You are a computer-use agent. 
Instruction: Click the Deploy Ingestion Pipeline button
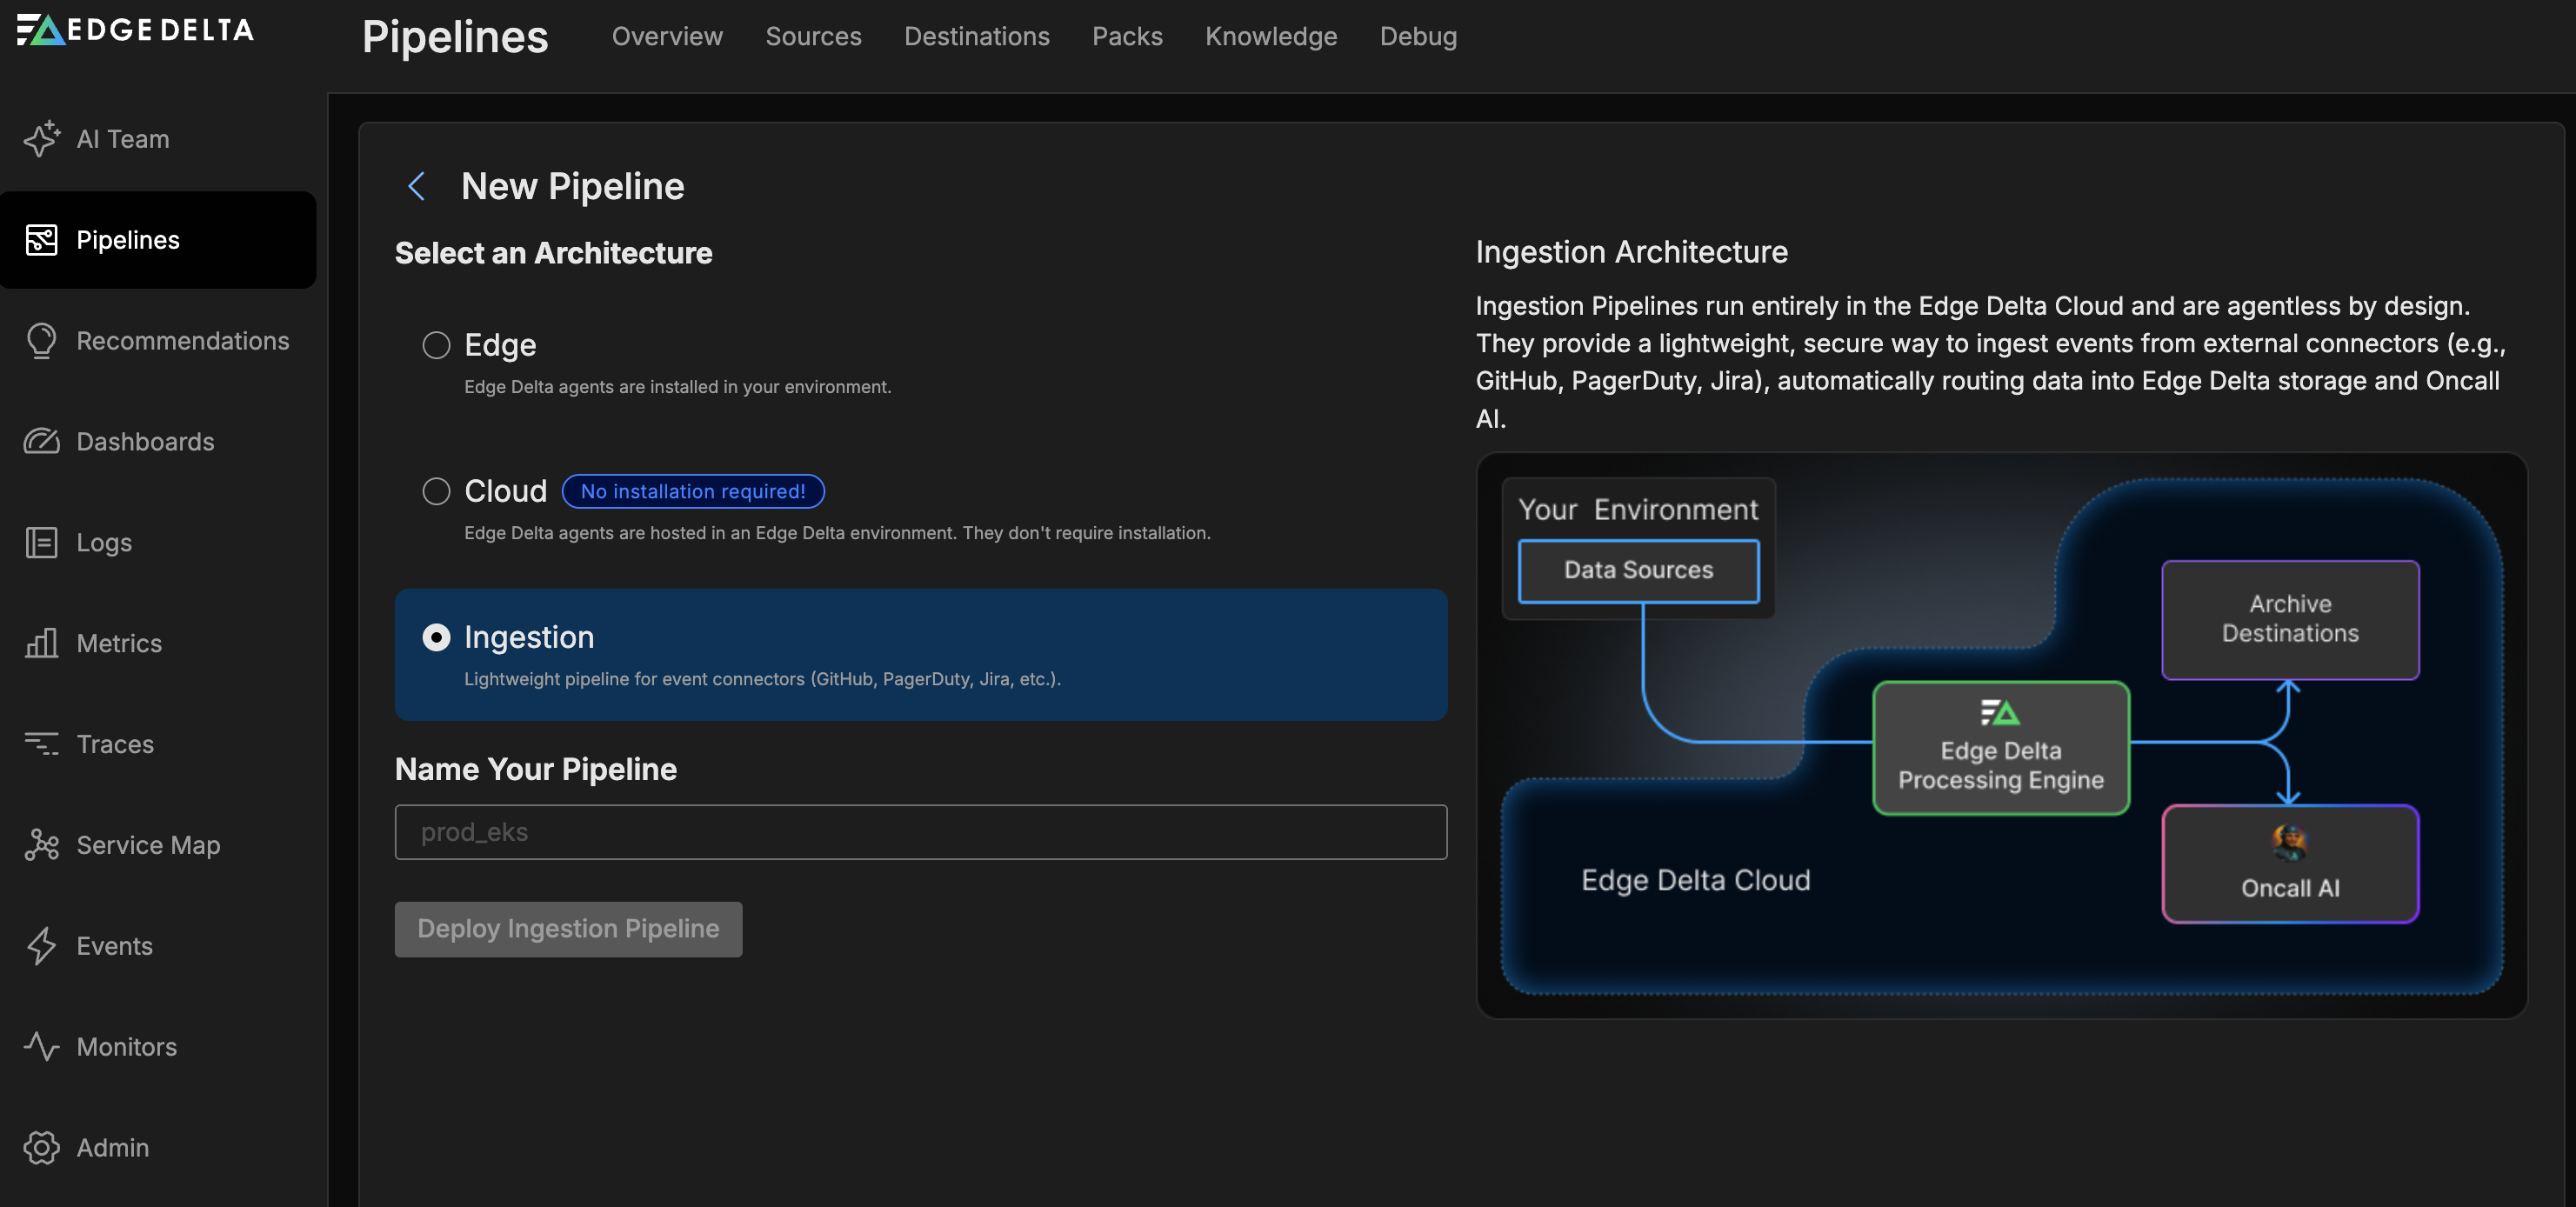pyautogui.click(x=568, y=928)
